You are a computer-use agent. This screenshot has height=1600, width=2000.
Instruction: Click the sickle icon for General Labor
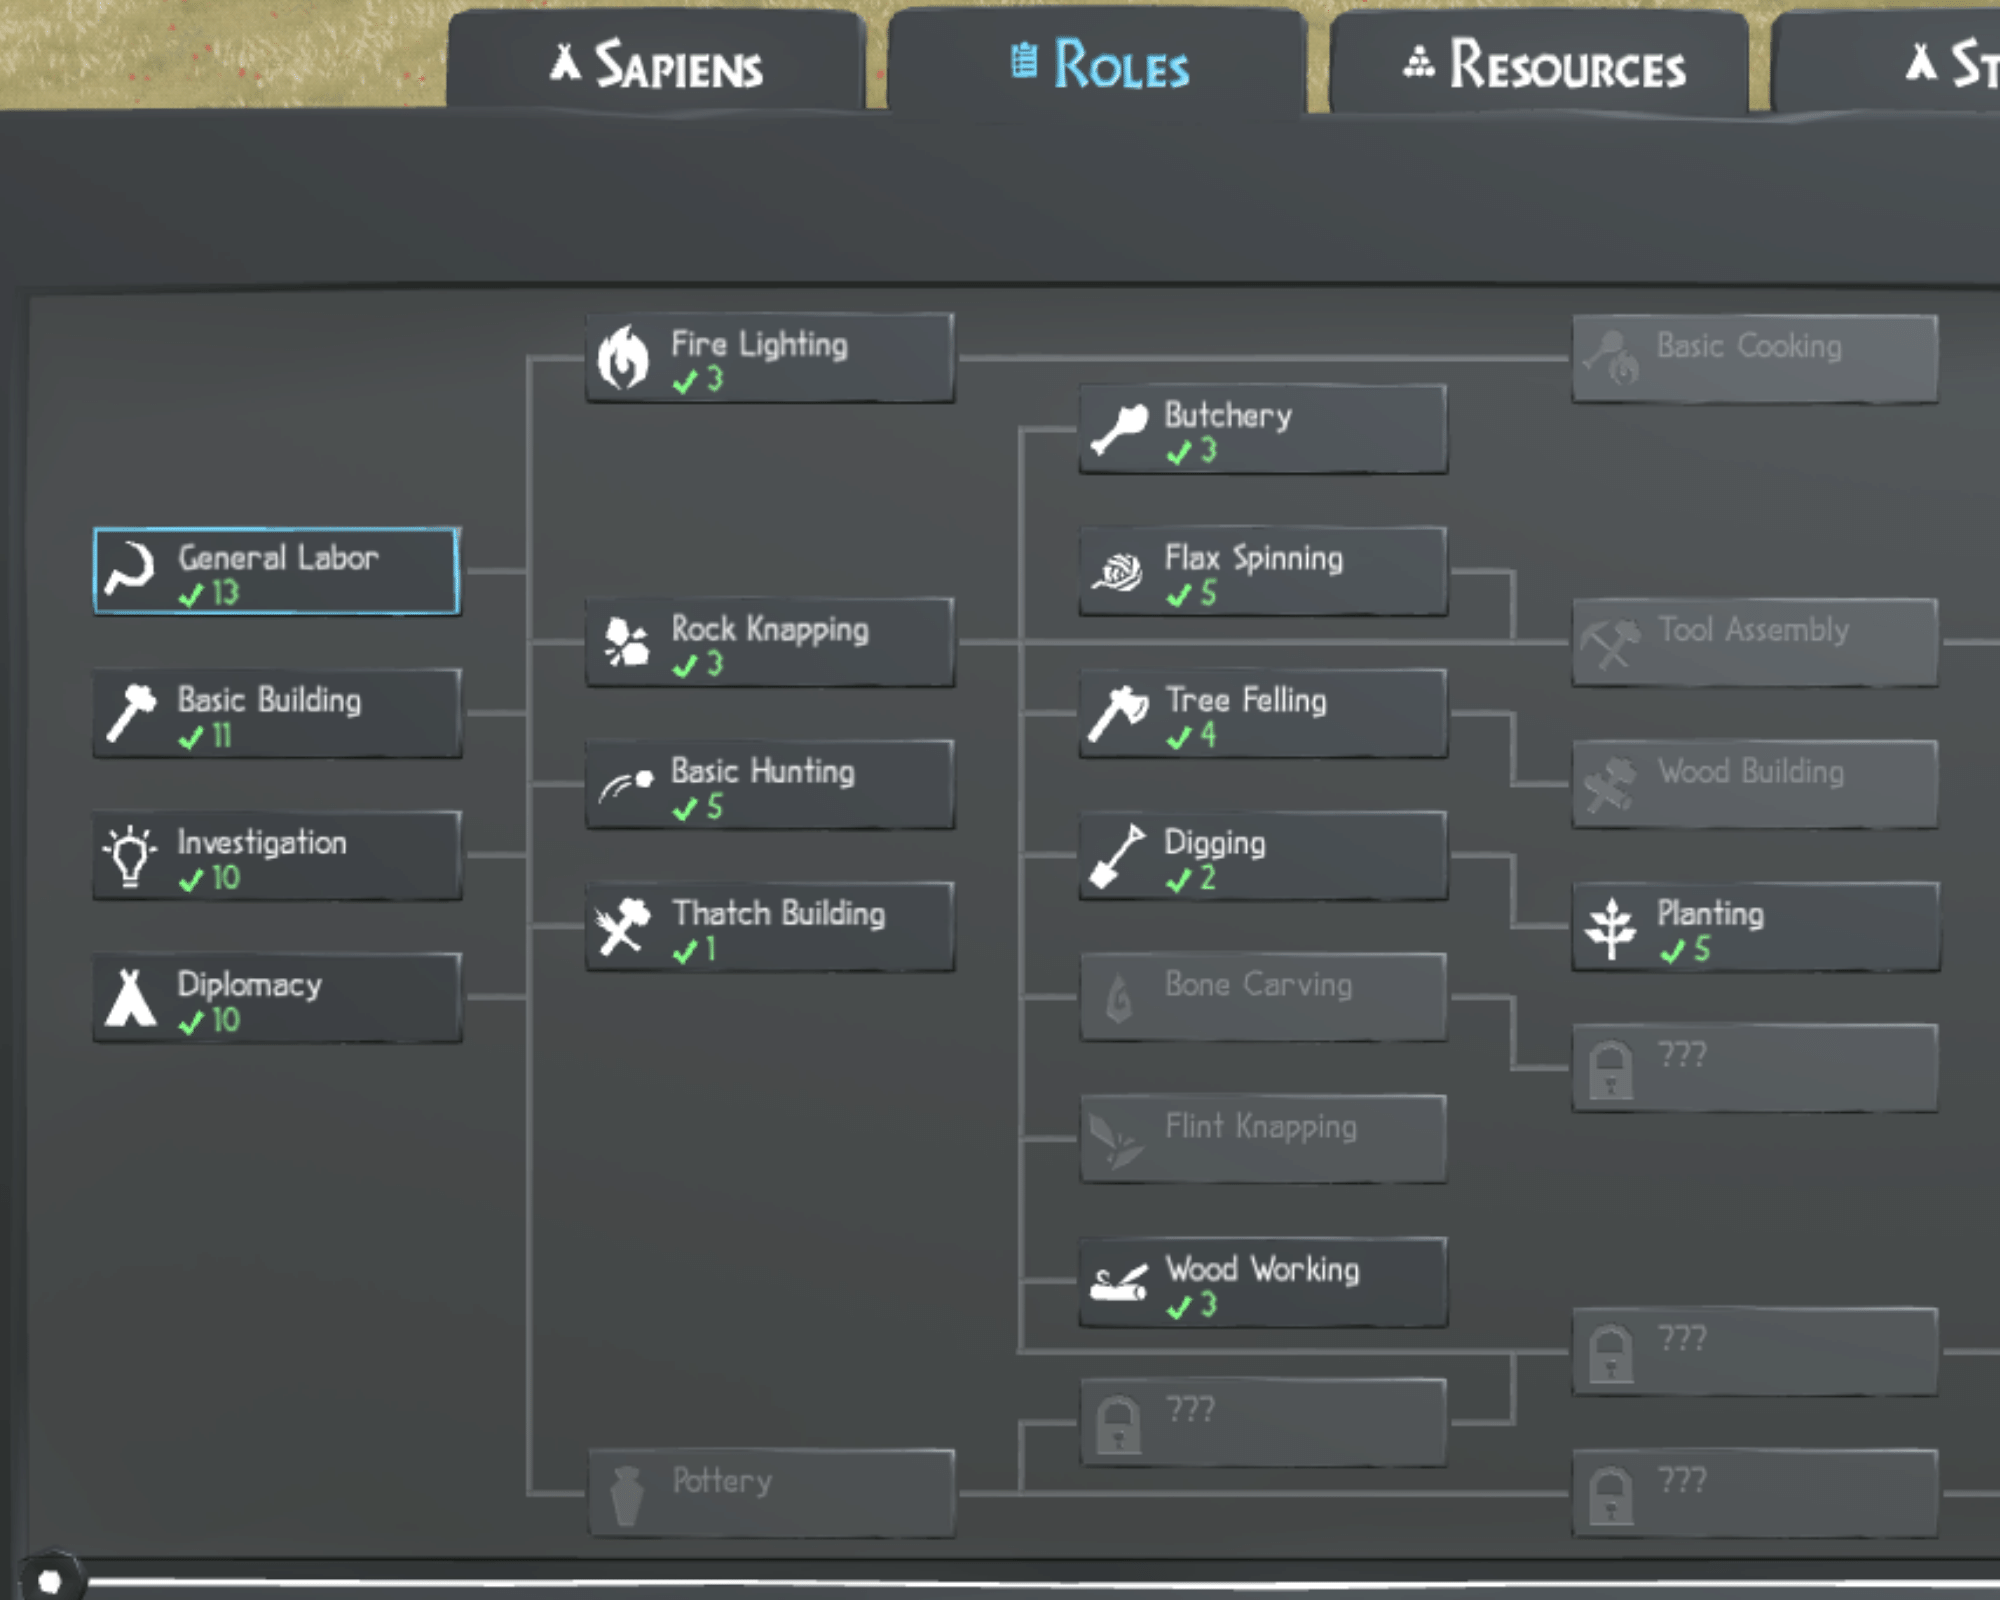click(131, 570)
